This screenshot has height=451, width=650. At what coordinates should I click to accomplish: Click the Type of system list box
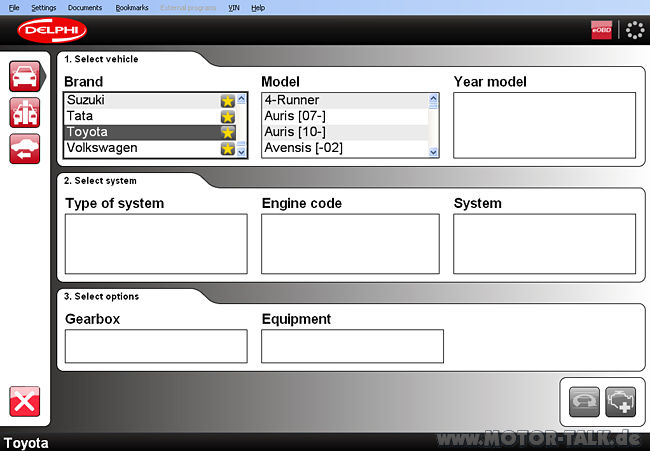coord(156,244)
